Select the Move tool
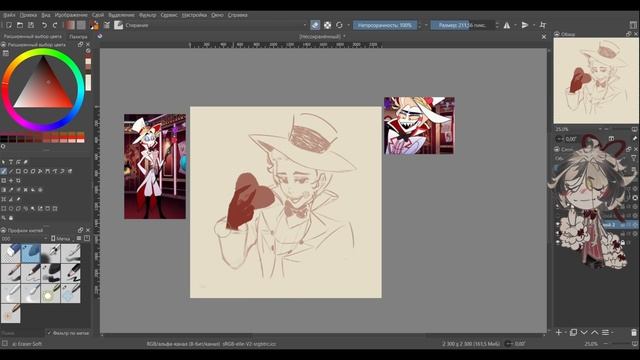 click(11, 180)
